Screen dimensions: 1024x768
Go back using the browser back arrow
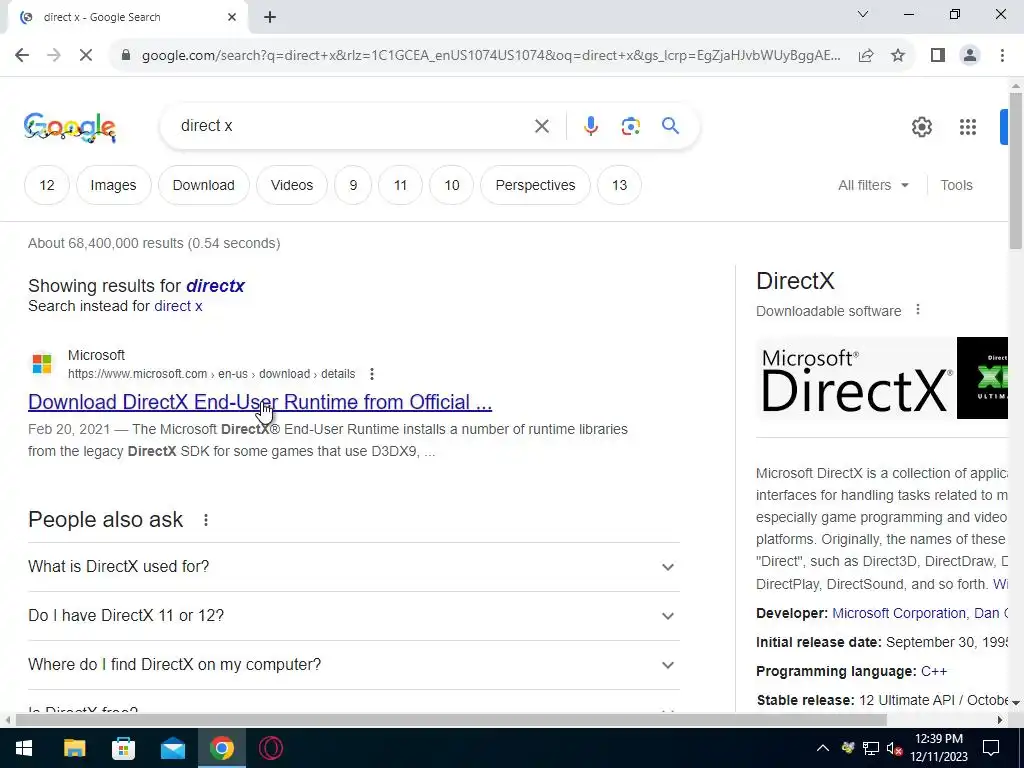(x=22, y=55)
